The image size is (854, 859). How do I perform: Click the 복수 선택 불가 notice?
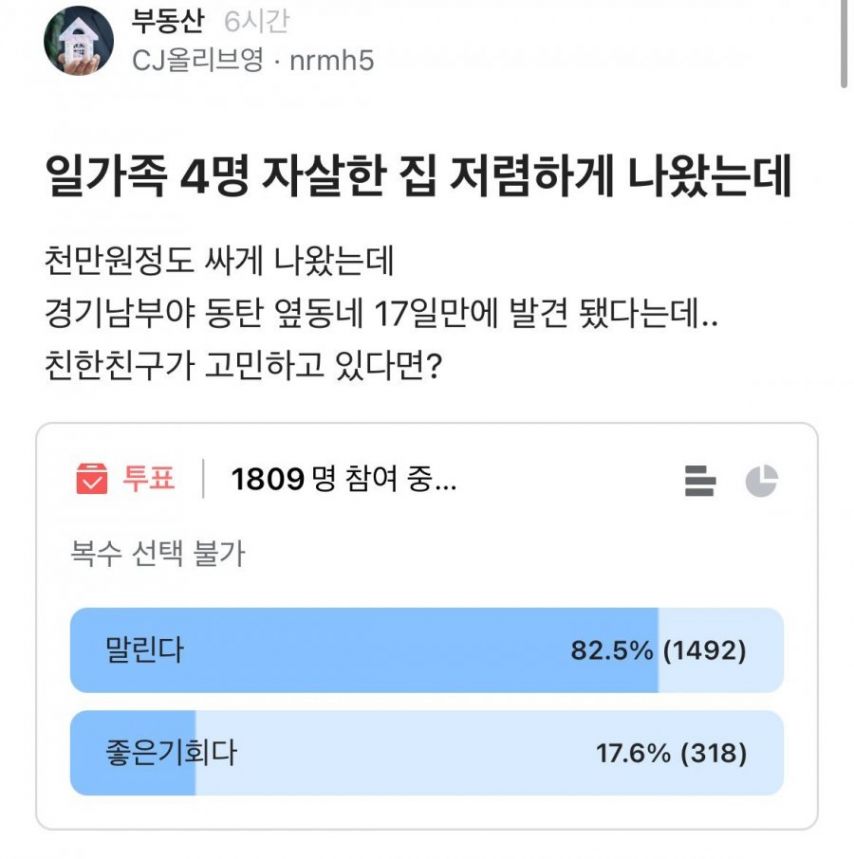tap(157, 553)
